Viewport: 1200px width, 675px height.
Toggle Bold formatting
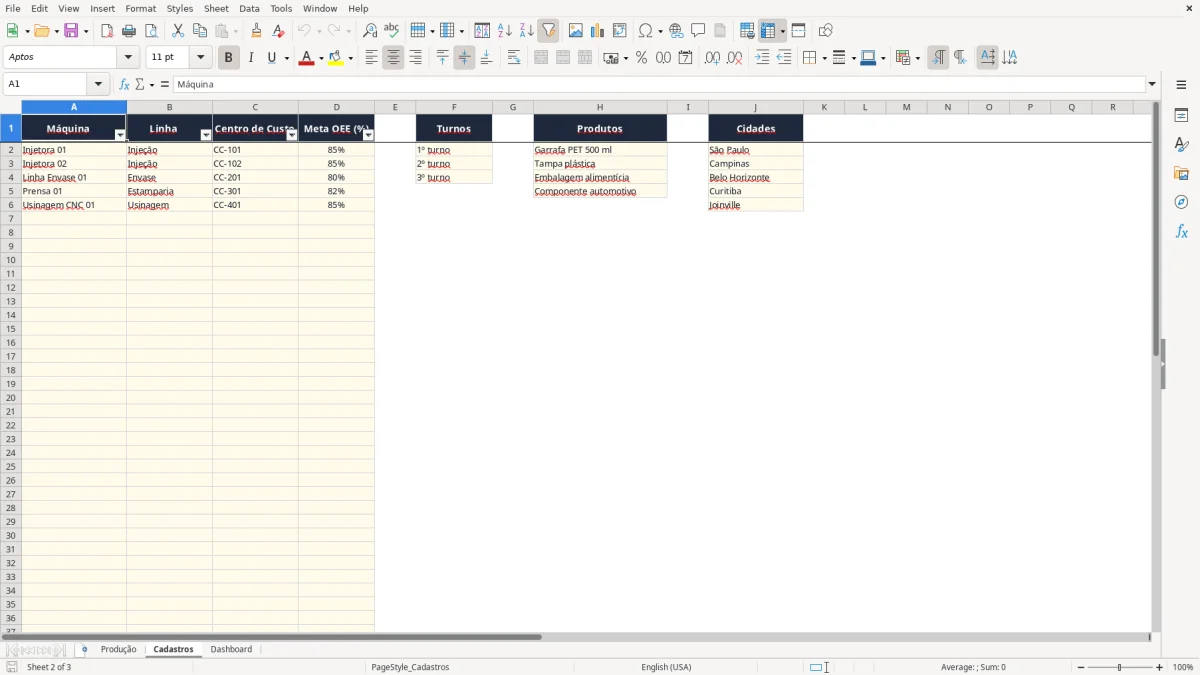(x=229, y=58)
